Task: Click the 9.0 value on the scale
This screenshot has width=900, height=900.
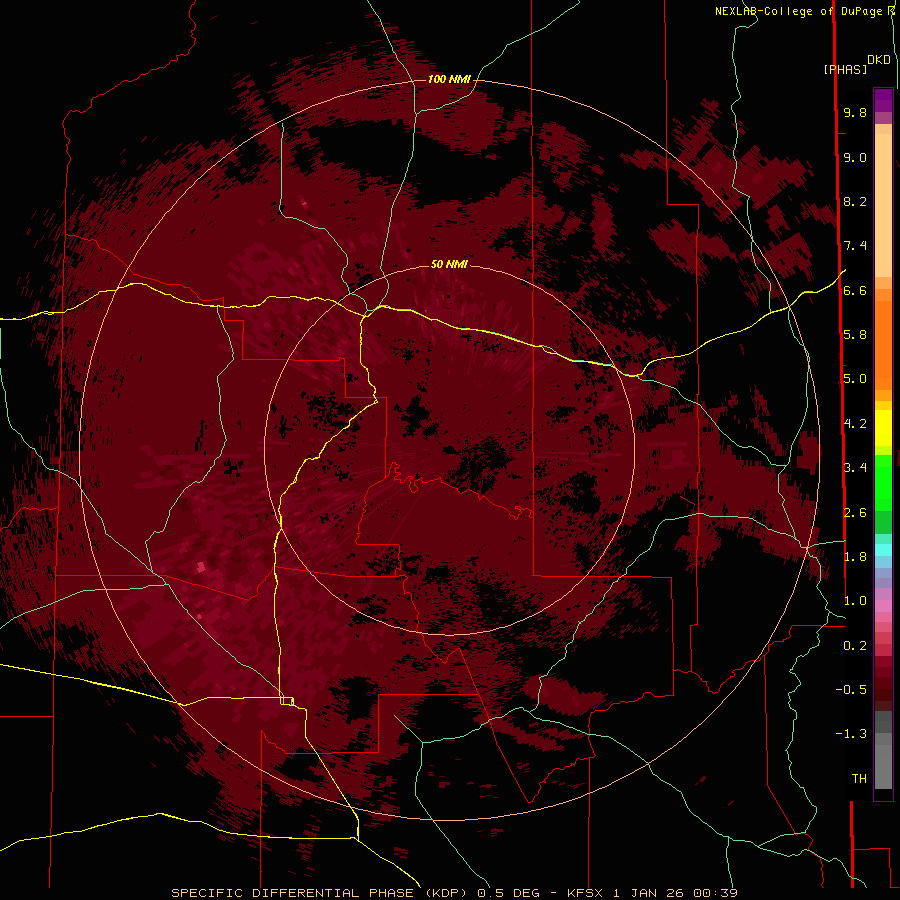Action: [x=855, y=158]
